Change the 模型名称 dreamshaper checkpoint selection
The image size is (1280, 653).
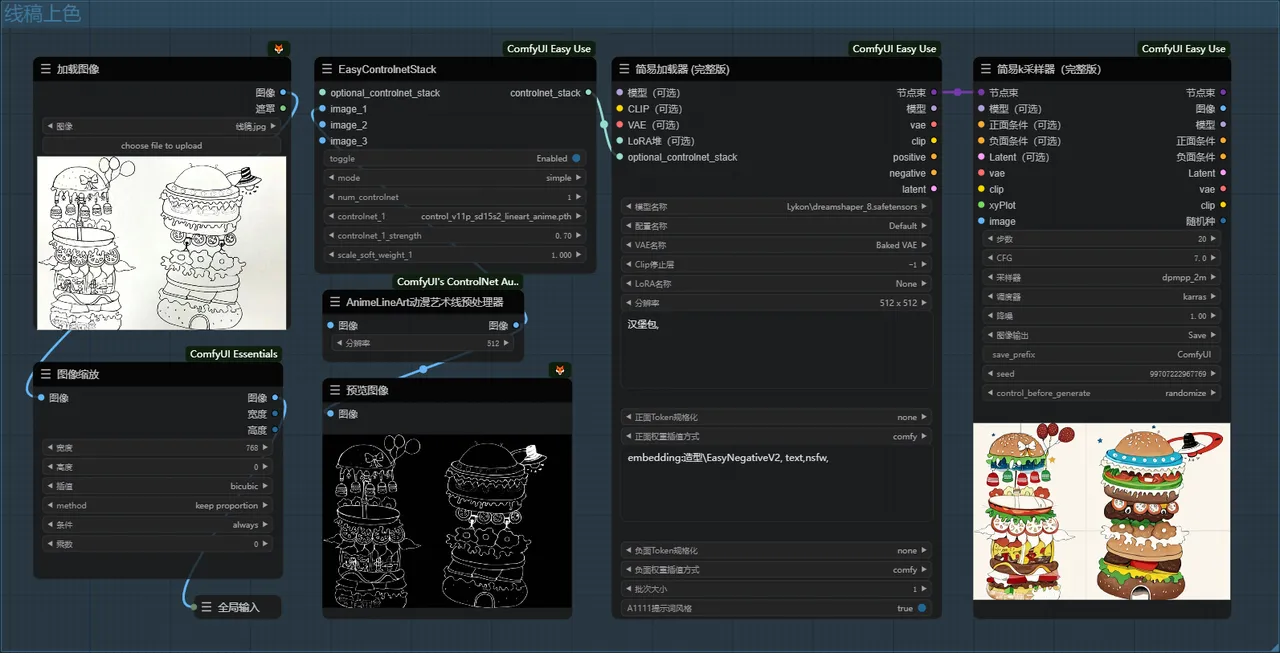pyautogui.click(x=776, y=207)
